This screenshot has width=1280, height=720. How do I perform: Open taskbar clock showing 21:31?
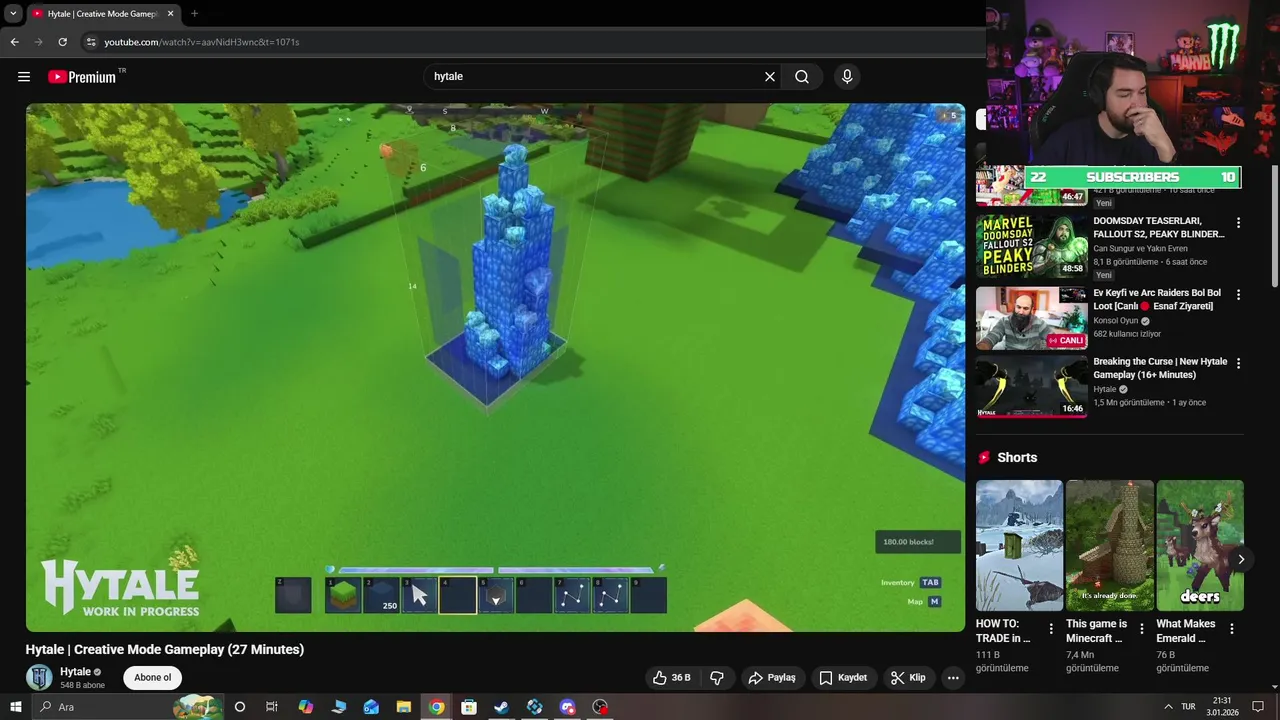point(1222,707)
